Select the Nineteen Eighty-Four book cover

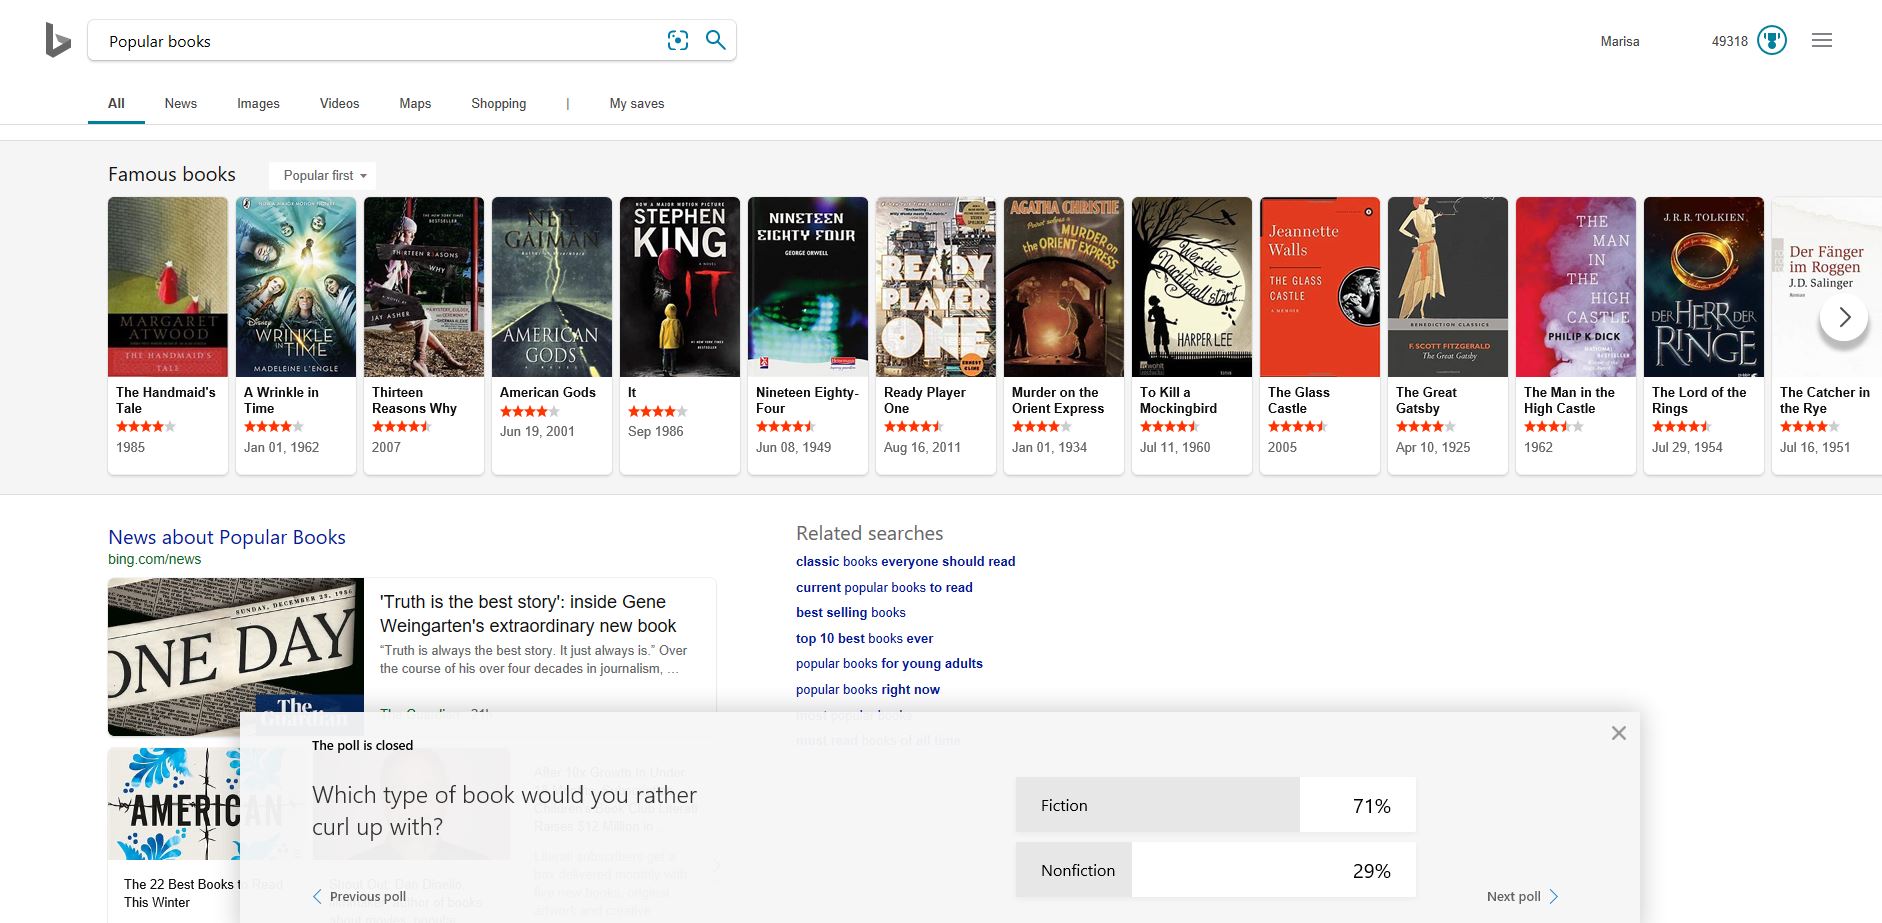(807, 287)
